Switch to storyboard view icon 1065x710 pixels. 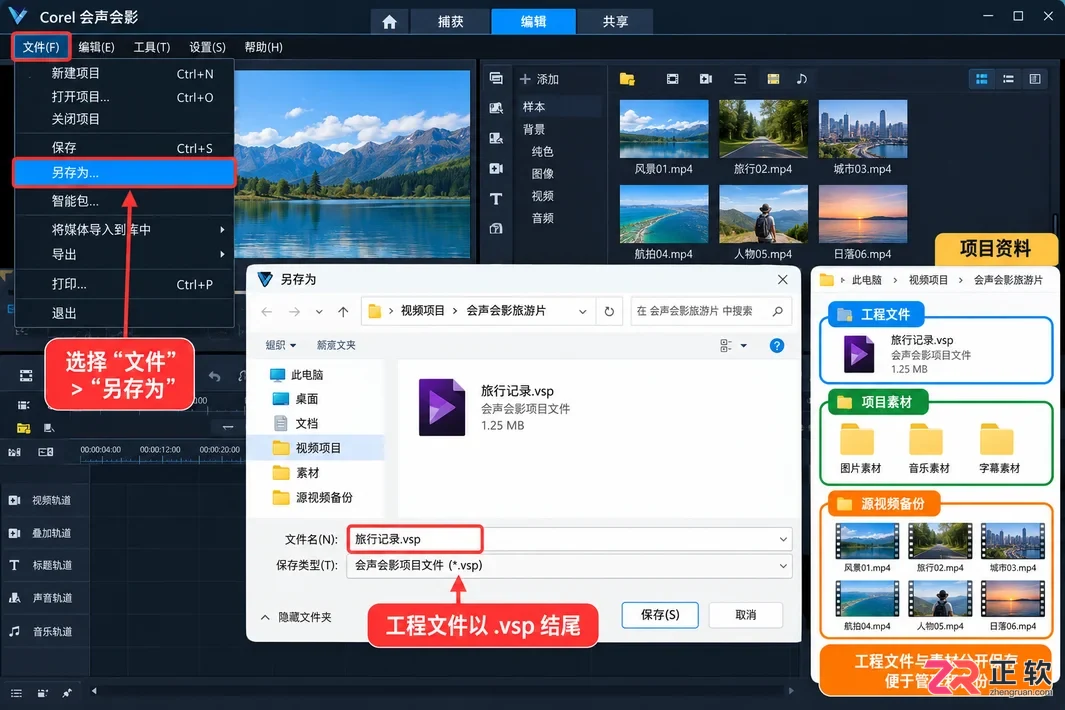[26, 376]
